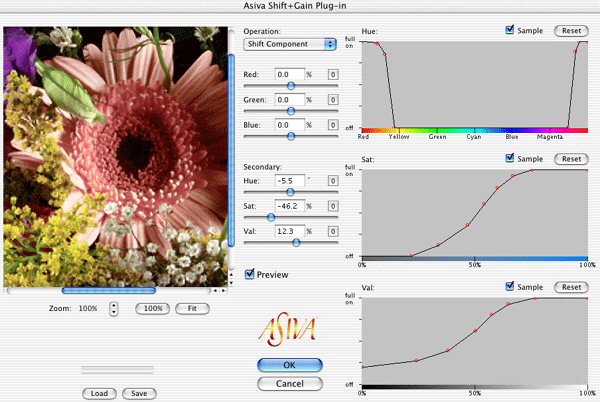Click the Asiva logo
The height and width of the screenshot is (402, 600).
(288, 326)
